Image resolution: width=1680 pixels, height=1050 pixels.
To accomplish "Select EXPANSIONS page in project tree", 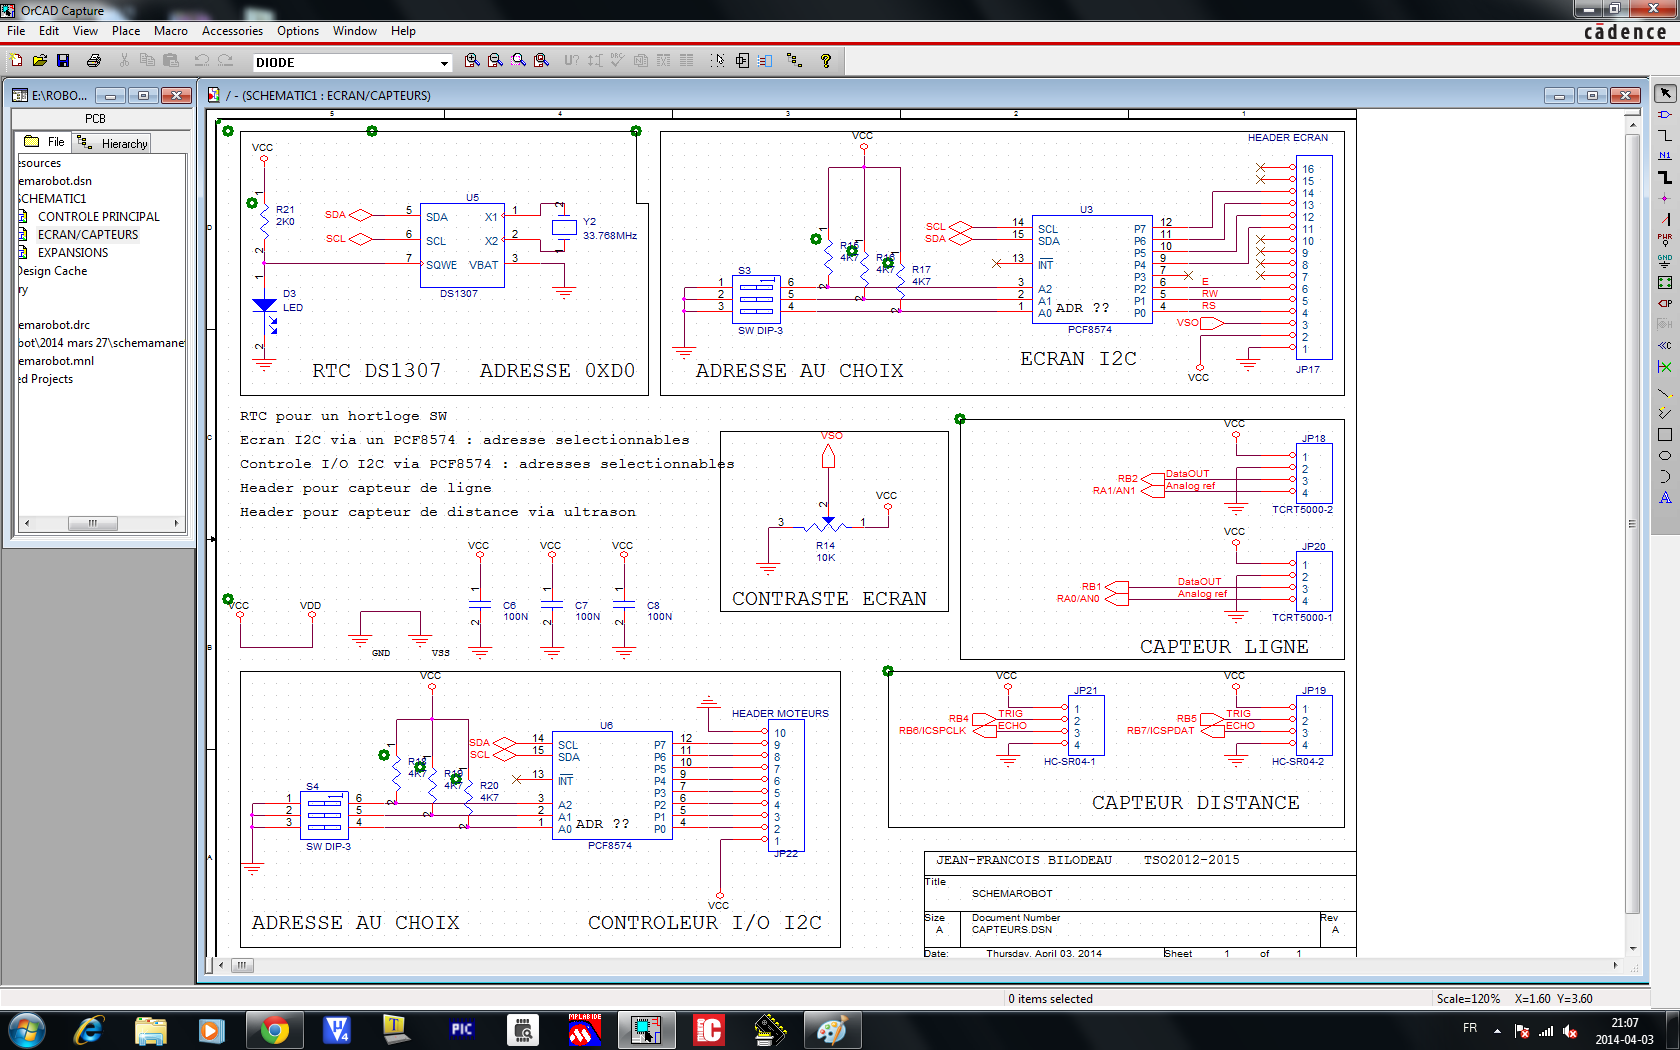I will pos(73,253).
